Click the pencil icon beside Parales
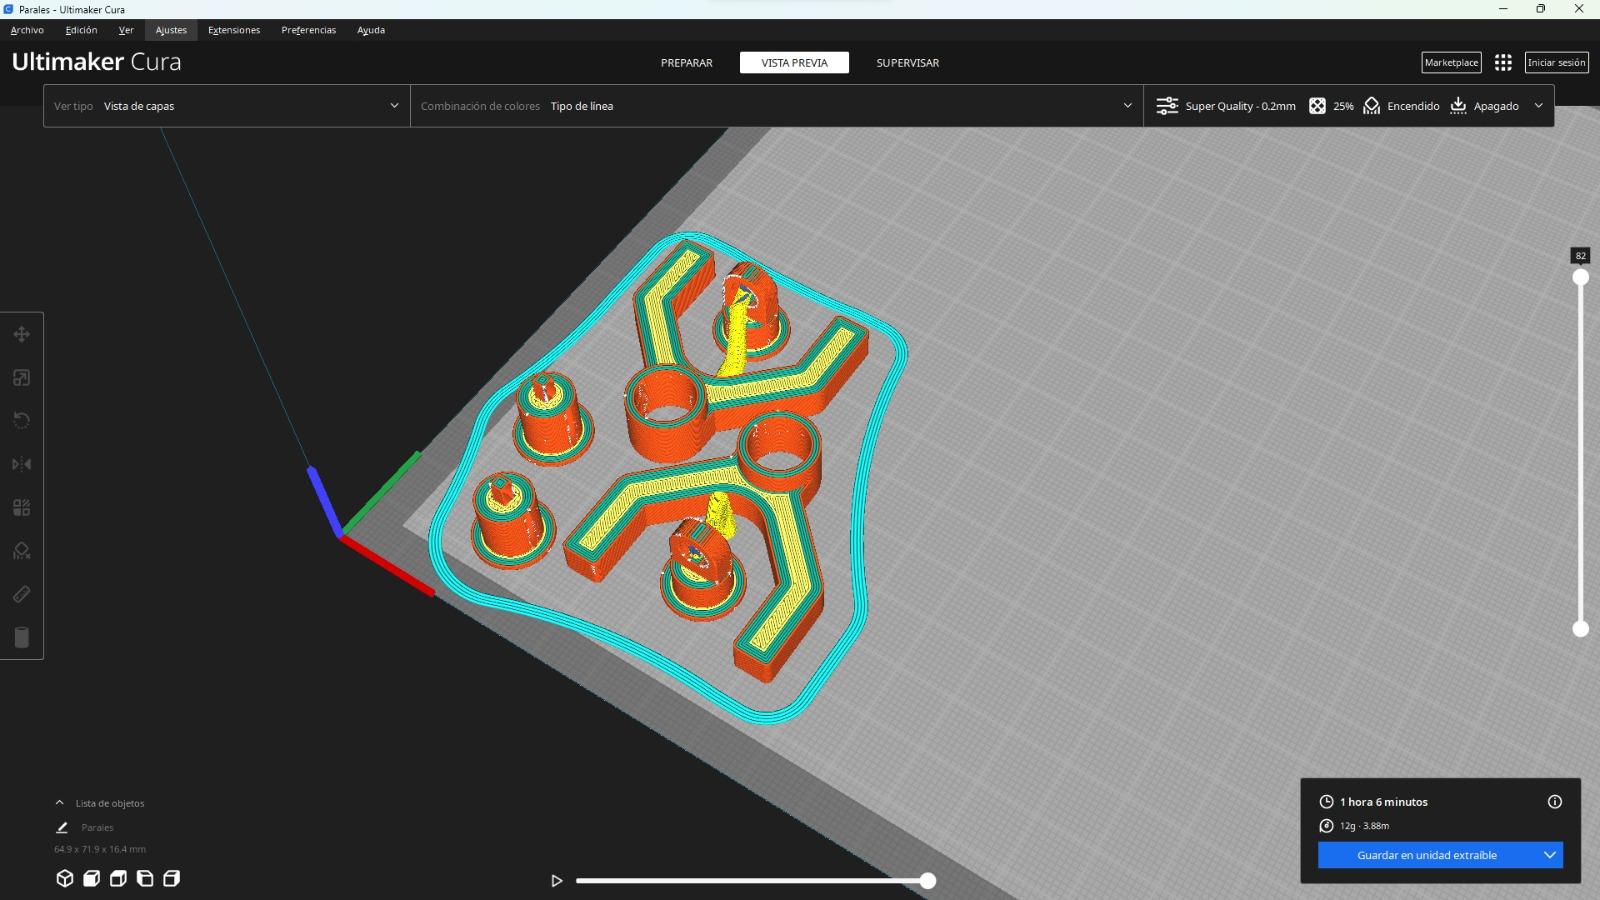 [x=62, y=827]
